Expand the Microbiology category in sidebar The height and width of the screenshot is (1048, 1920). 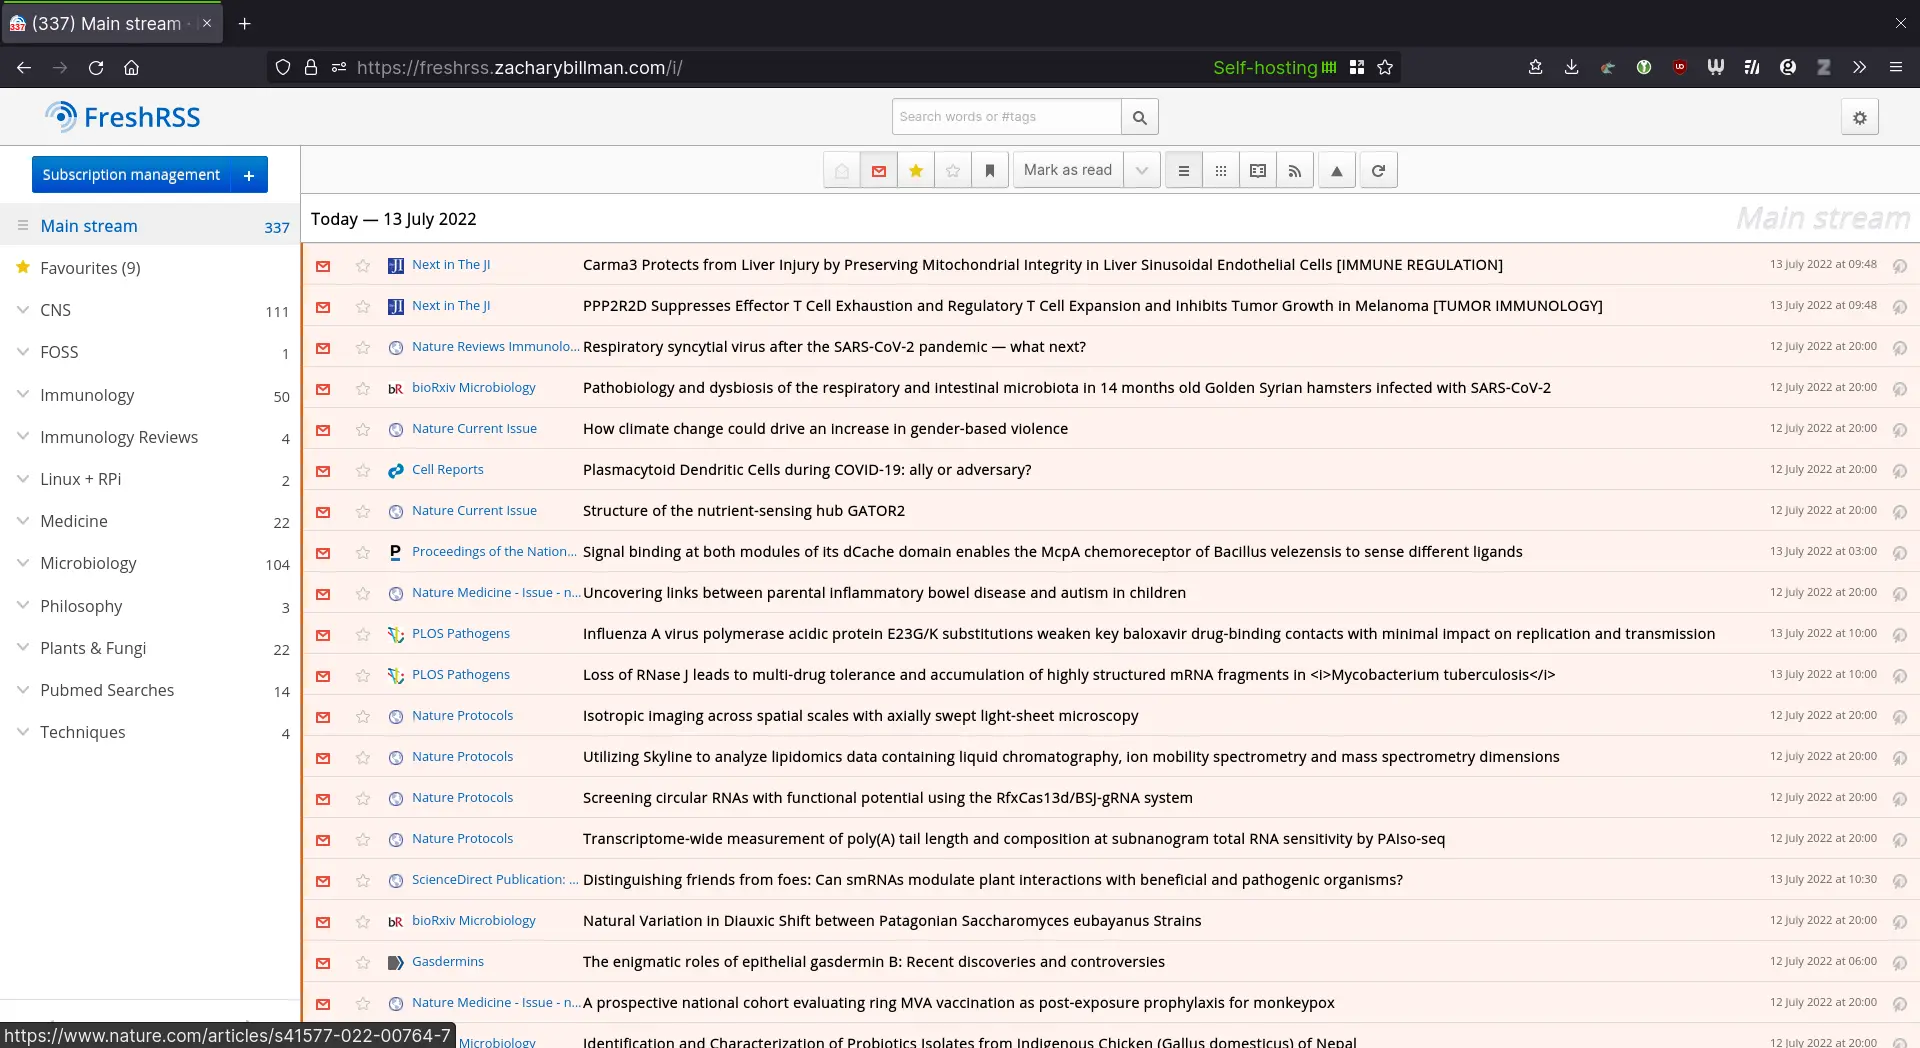coord(23,563)
